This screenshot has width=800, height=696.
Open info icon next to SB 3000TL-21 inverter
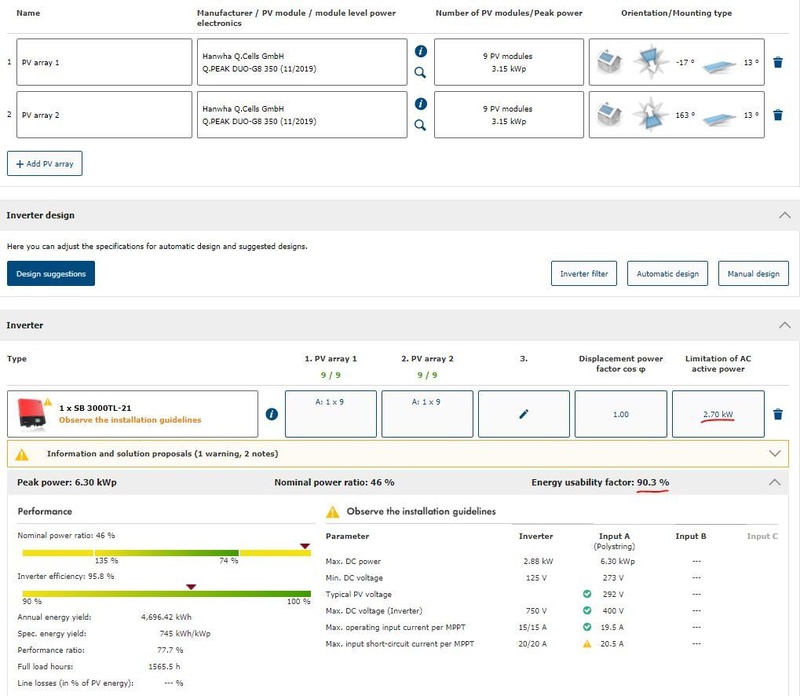272,414
